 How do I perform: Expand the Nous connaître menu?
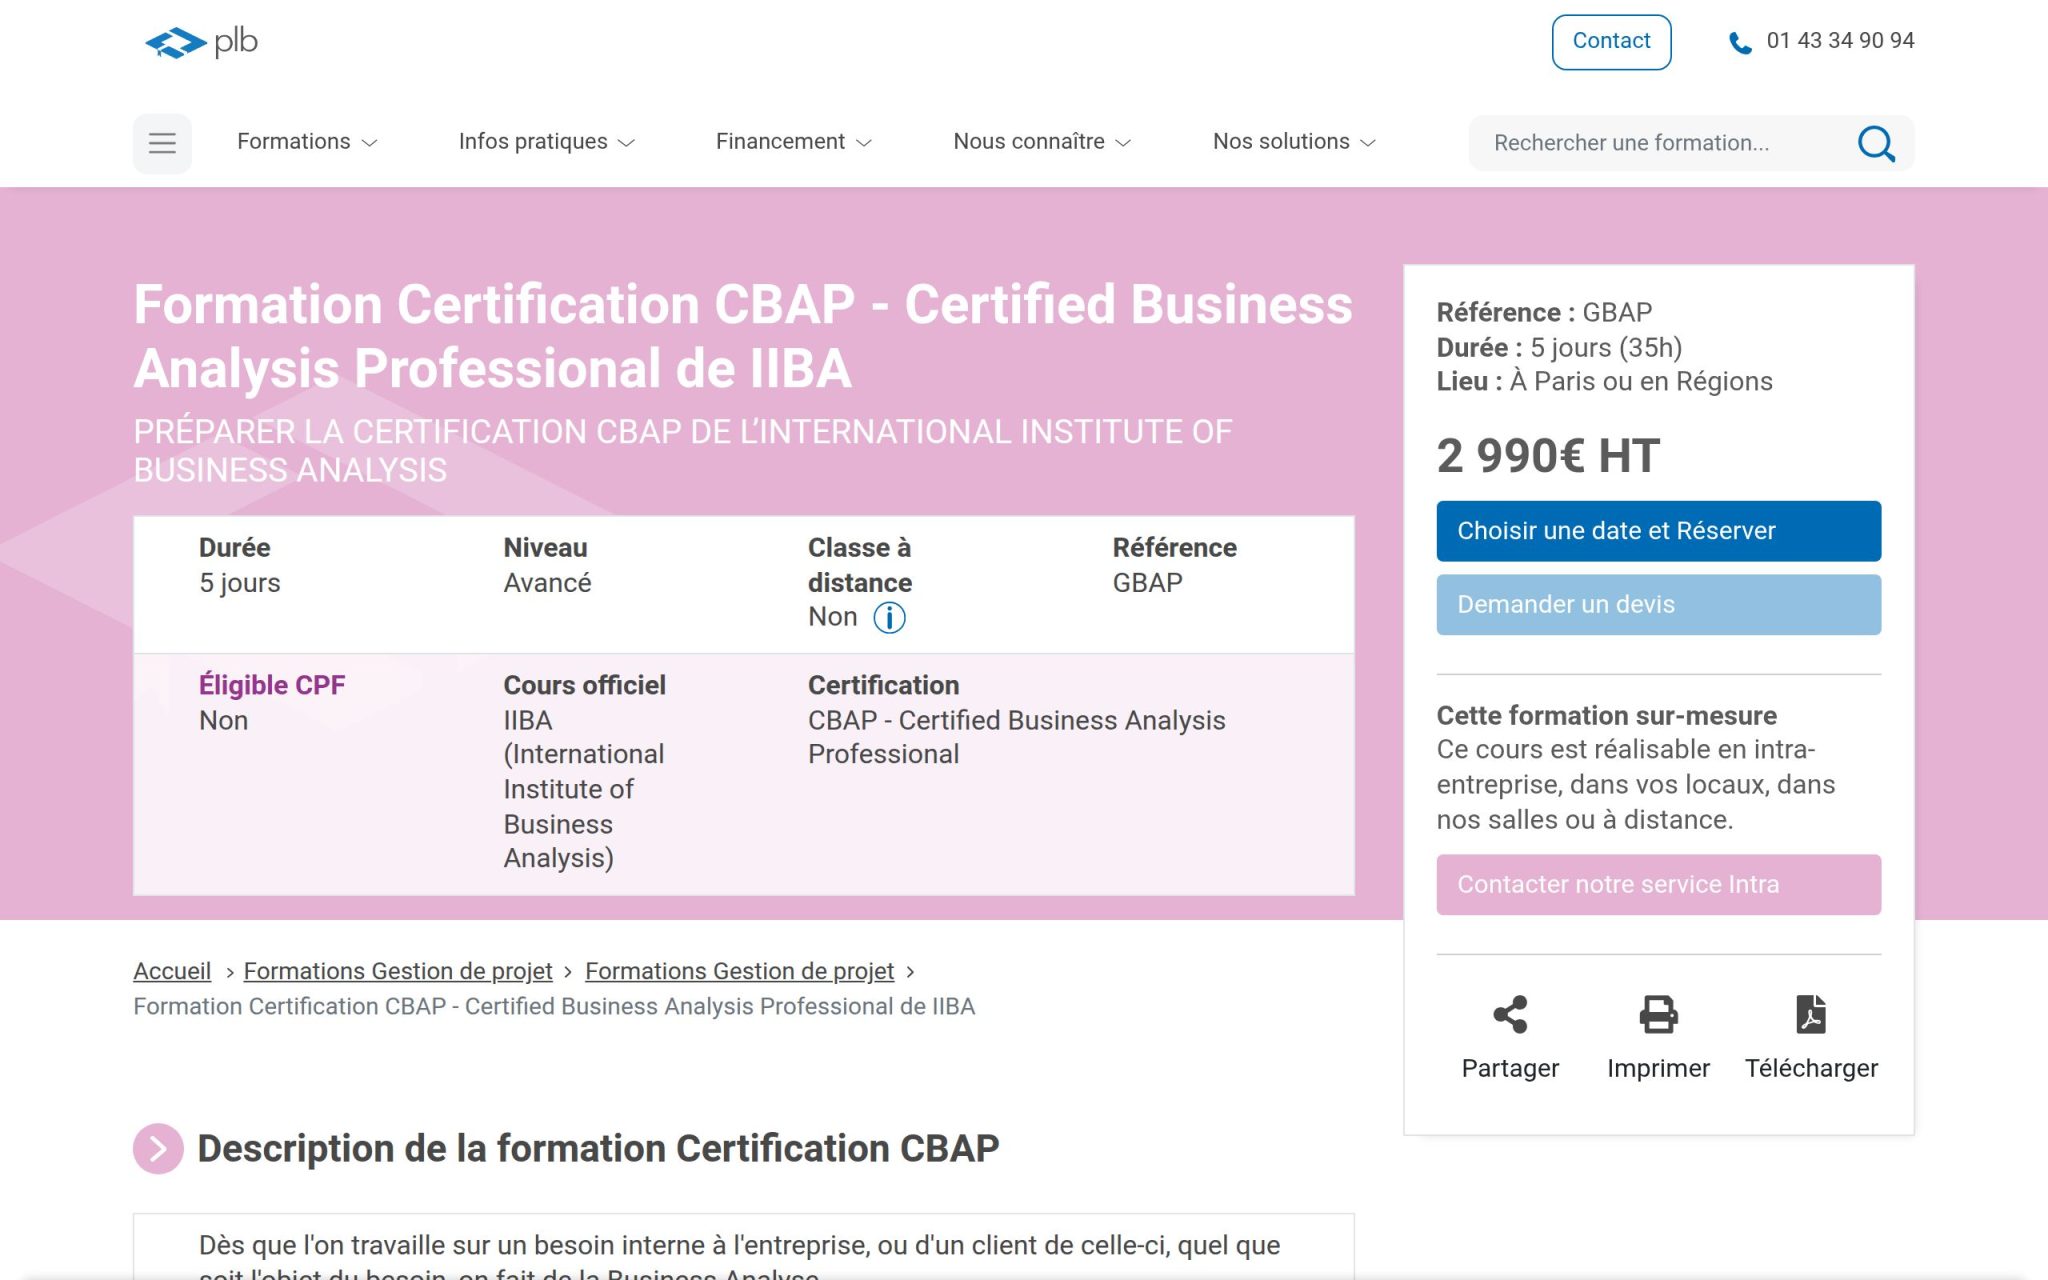coord(1041,142)
